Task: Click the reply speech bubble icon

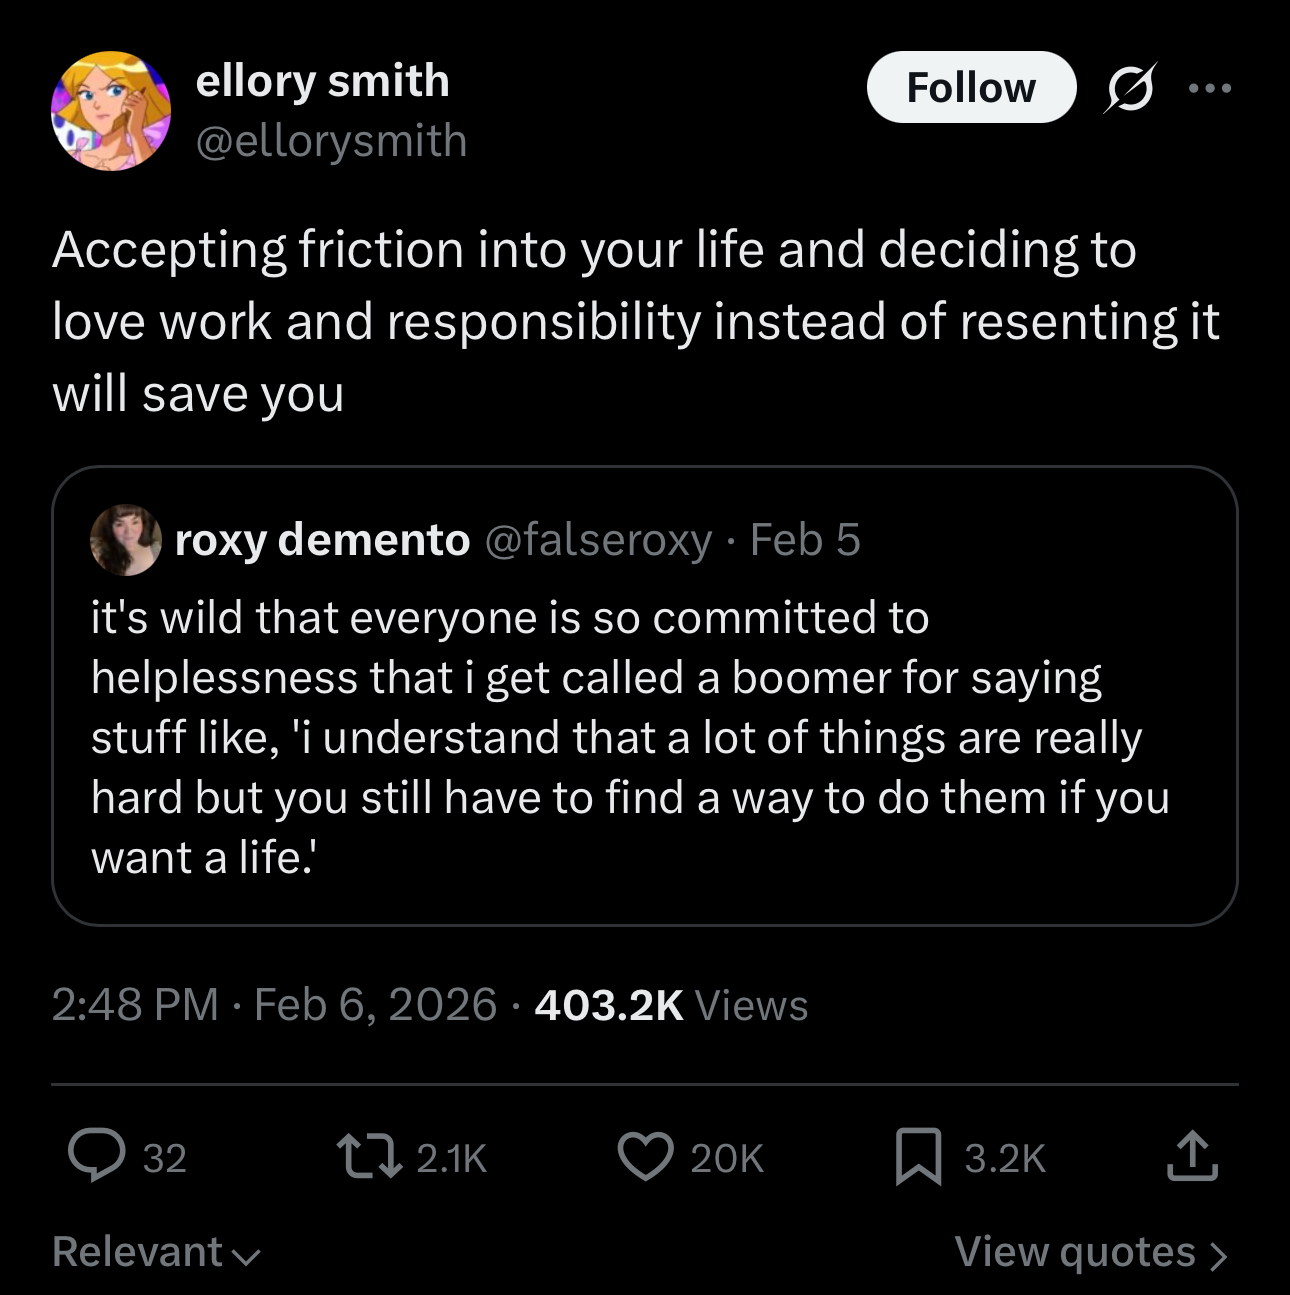Action: [97, 1156]
